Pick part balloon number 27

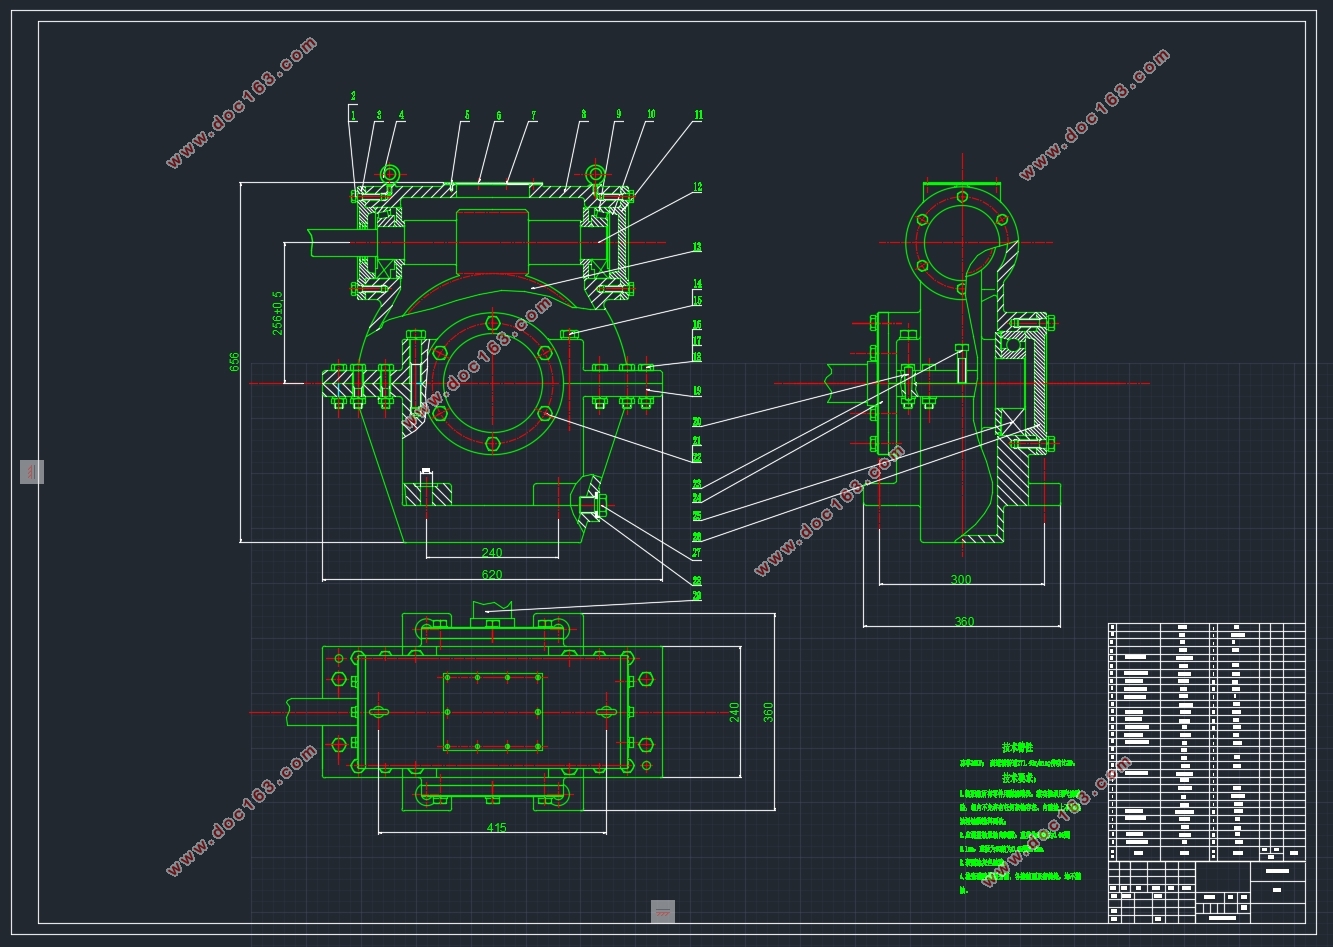697,553
